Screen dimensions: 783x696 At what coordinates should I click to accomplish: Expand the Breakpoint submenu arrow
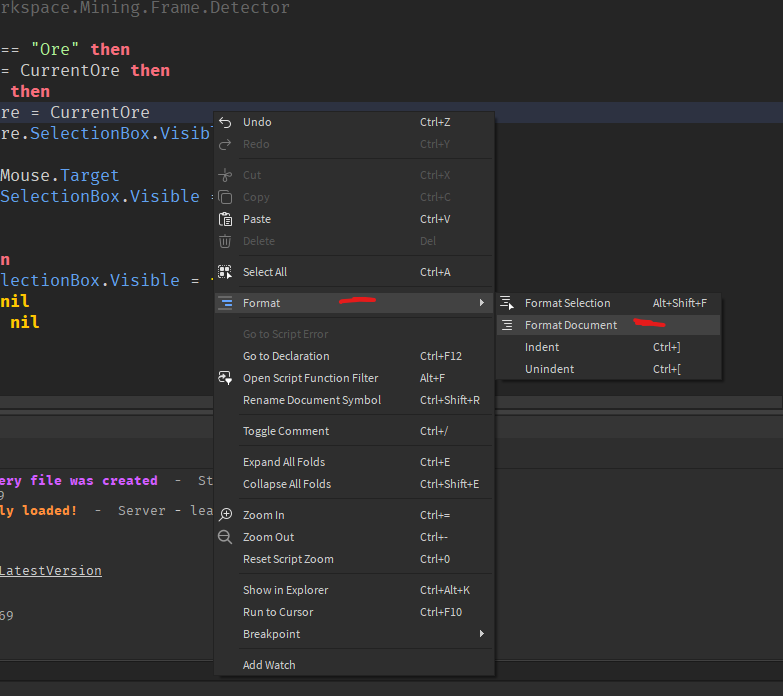(x=481, y=634)
